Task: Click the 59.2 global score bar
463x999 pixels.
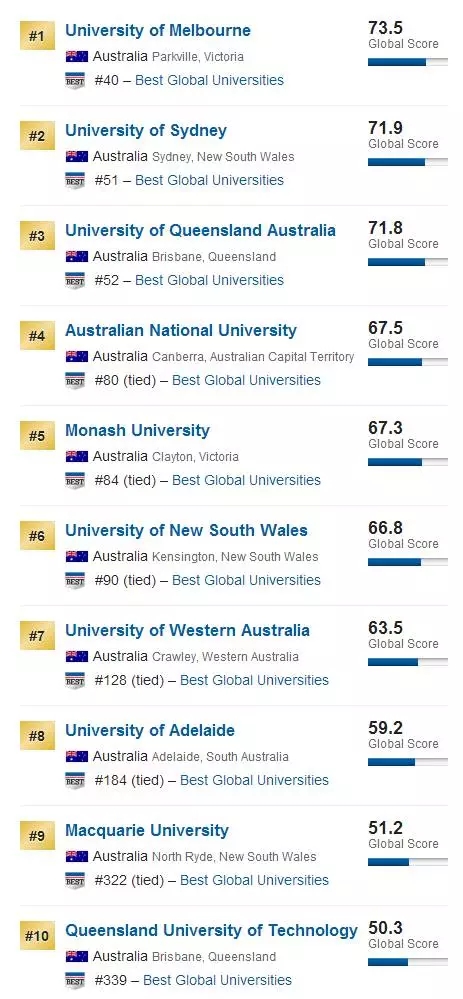Action: pyautogui.click(x=408, y=761)
